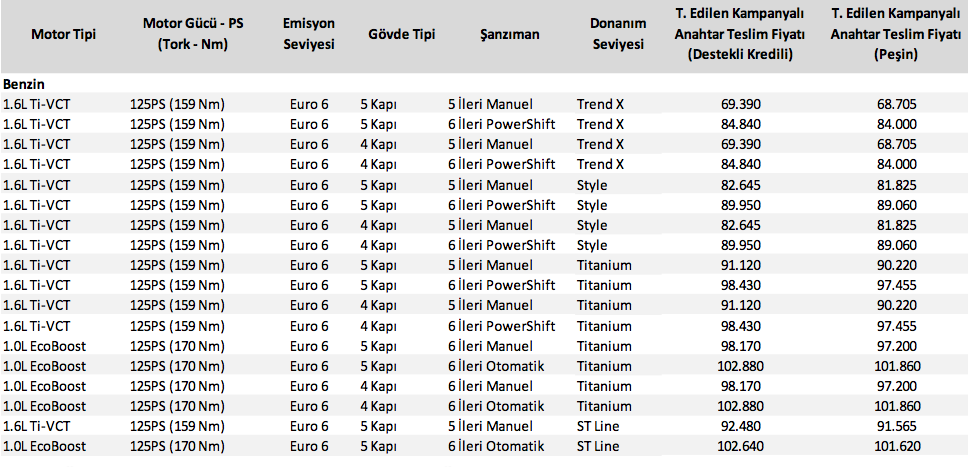Click the Şanzıman column header
Viewport: 968px width, 467px height.
tap(509, 34)
